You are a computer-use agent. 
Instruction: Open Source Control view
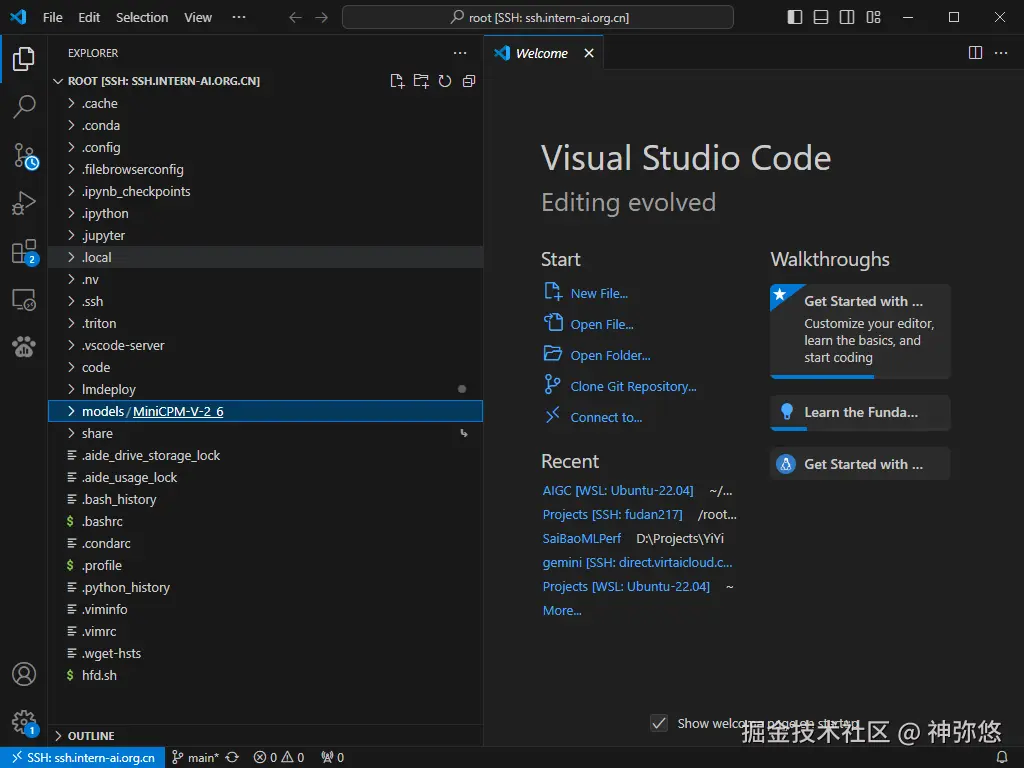pyautogui.click(x=24, y=155)
